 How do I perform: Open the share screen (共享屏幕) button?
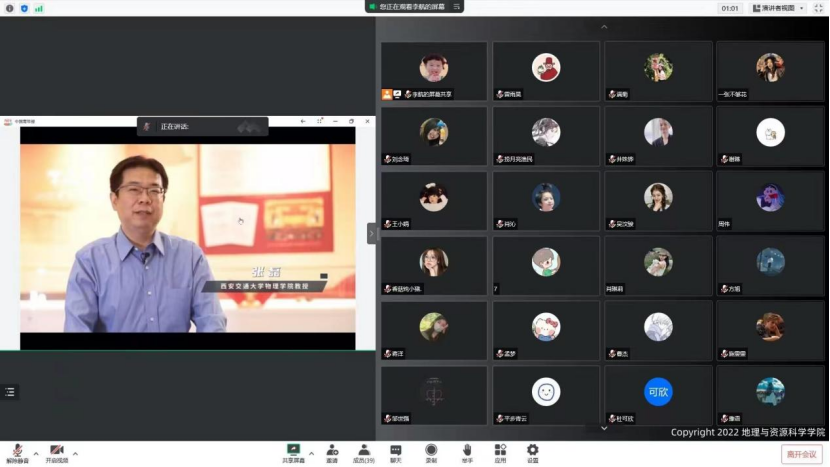click(x=293, y=454)
